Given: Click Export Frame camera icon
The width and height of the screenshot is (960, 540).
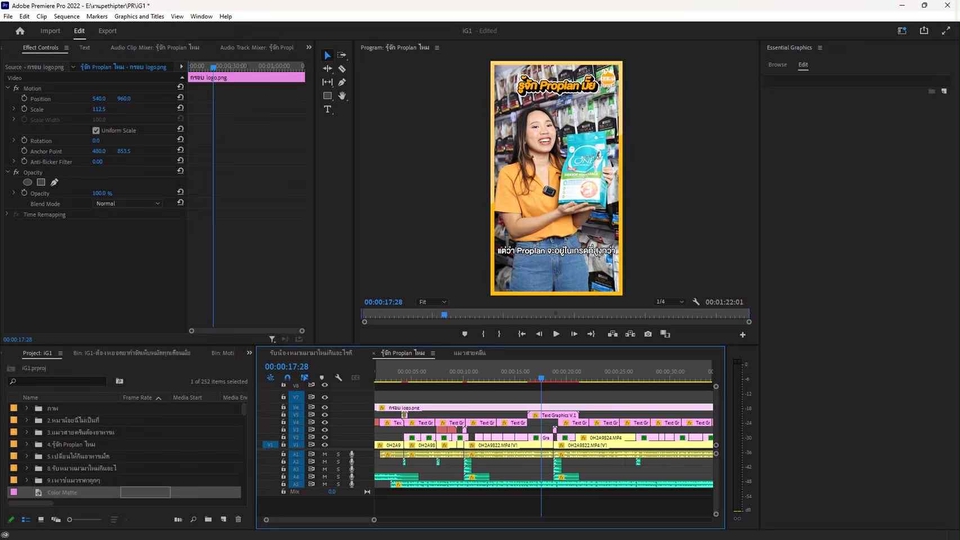Looking at the screenshot, I should coord(648,334).
